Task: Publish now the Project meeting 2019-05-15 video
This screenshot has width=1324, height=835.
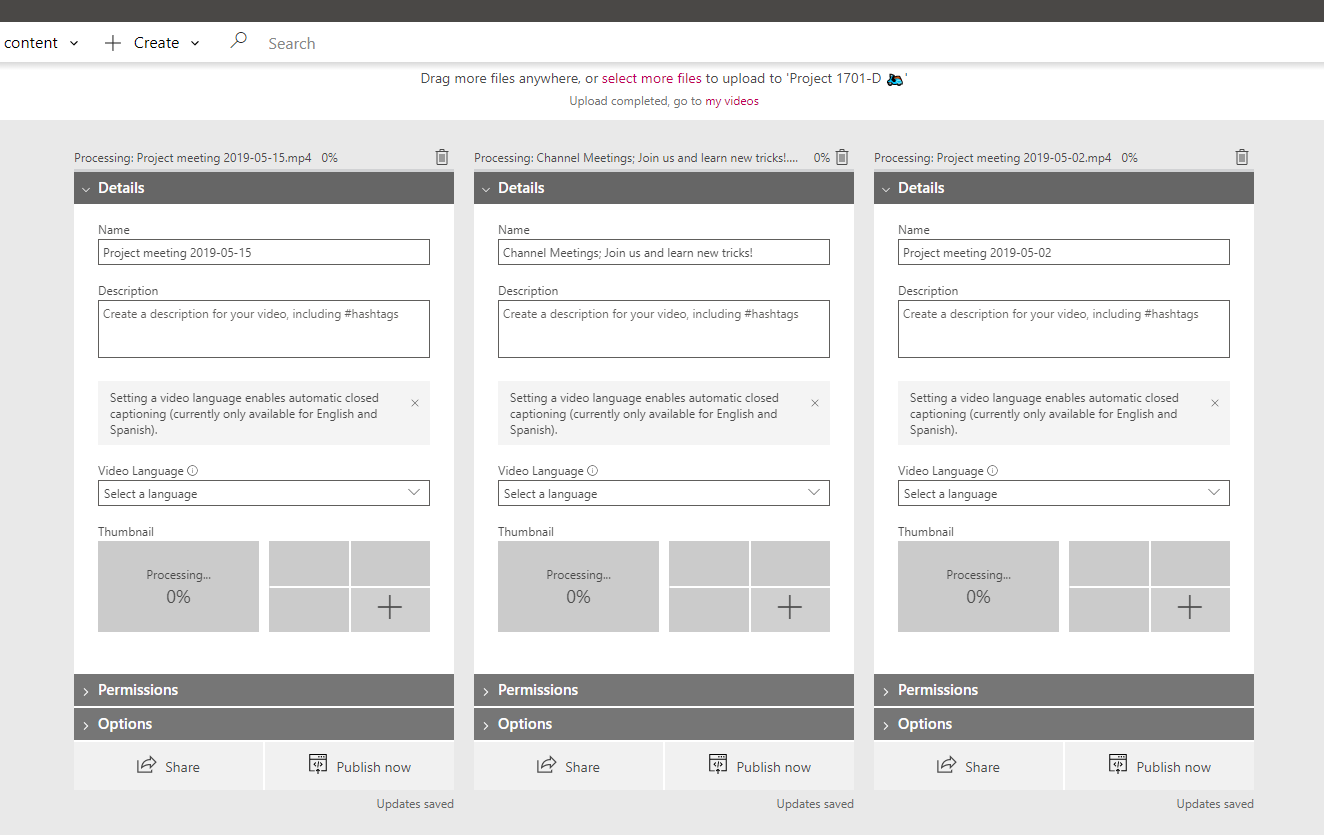Action: pos(360,766)
